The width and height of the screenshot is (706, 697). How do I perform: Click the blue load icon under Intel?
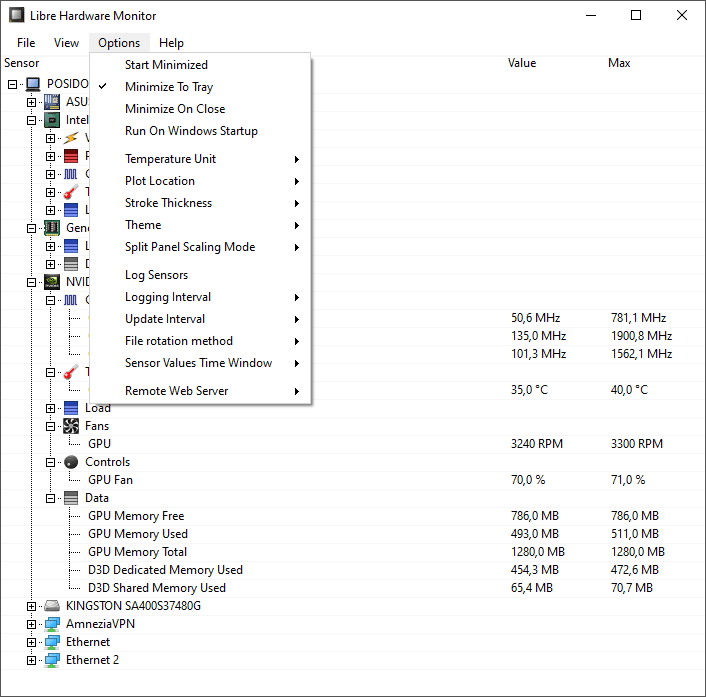pos(71,210)
